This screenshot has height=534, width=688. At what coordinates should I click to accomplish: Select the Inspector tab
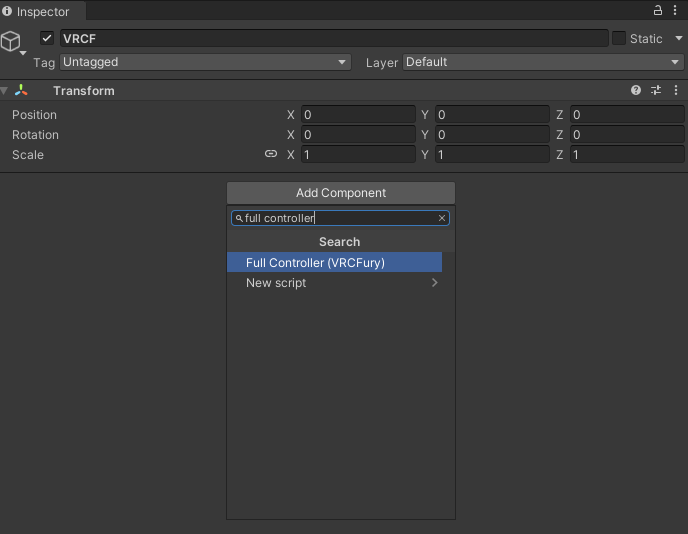[43, 11]
